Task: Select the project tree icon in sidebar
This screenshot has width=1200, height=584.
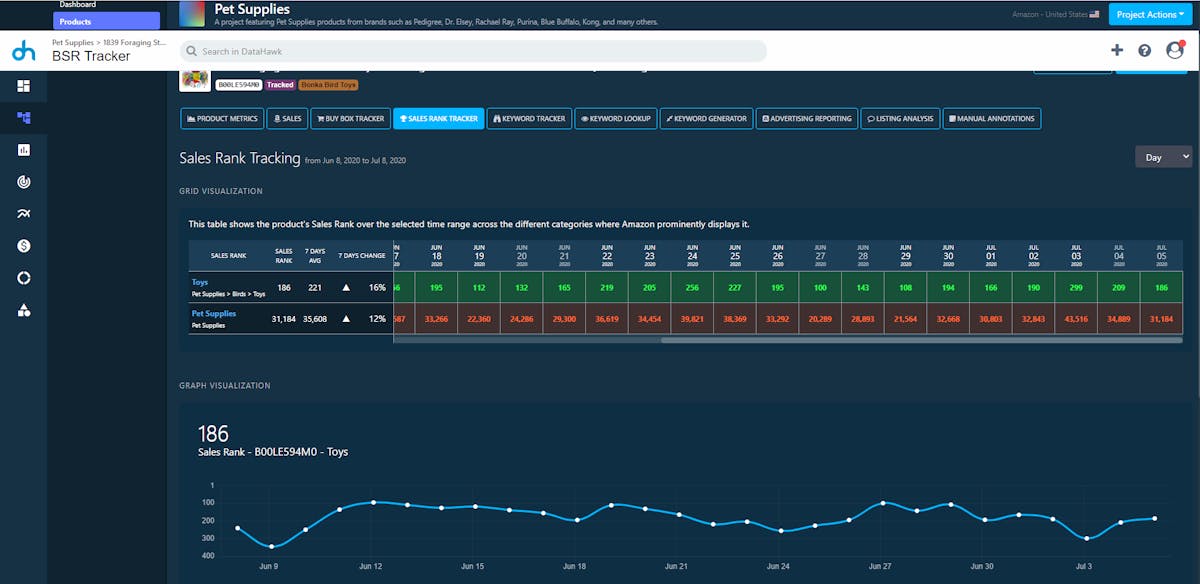Action: click(23, 118)
